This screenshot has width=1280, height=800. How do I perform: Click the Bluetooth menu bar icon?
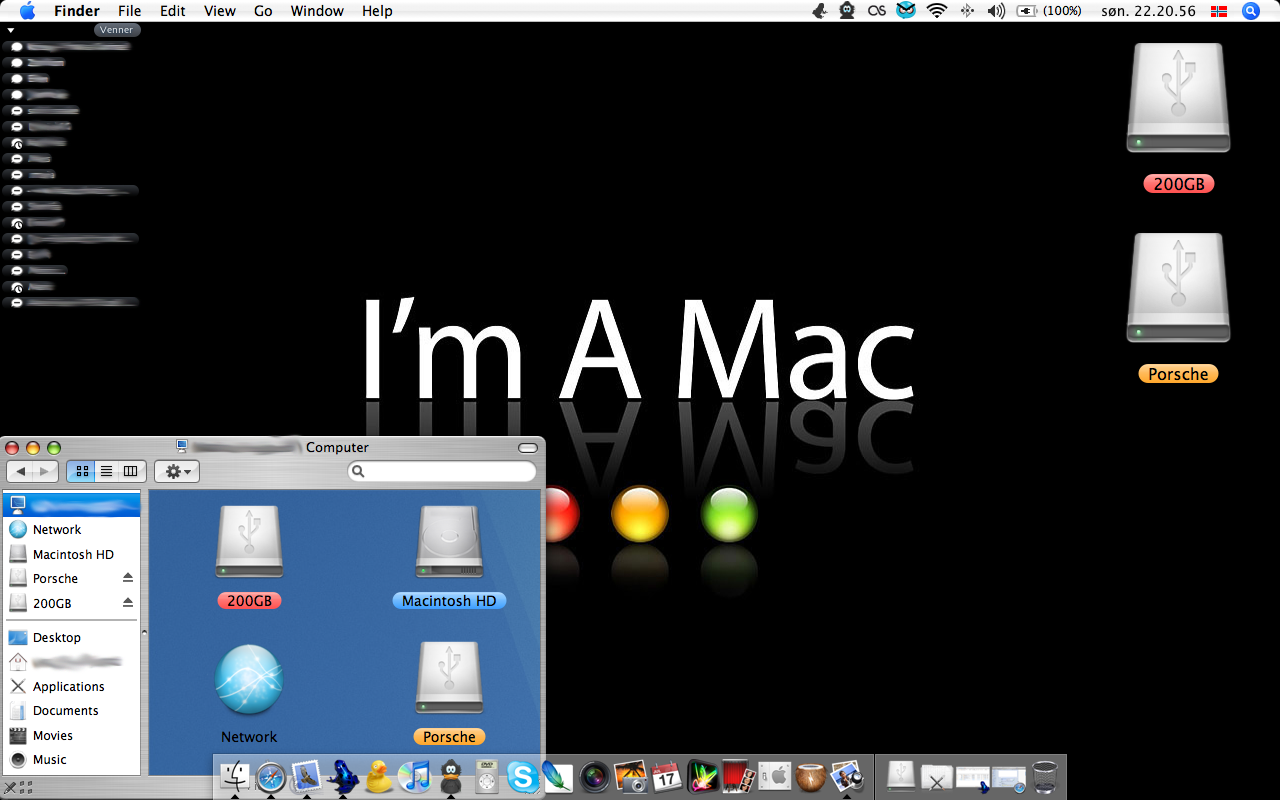pyautogui.click(x=966, y=11)
